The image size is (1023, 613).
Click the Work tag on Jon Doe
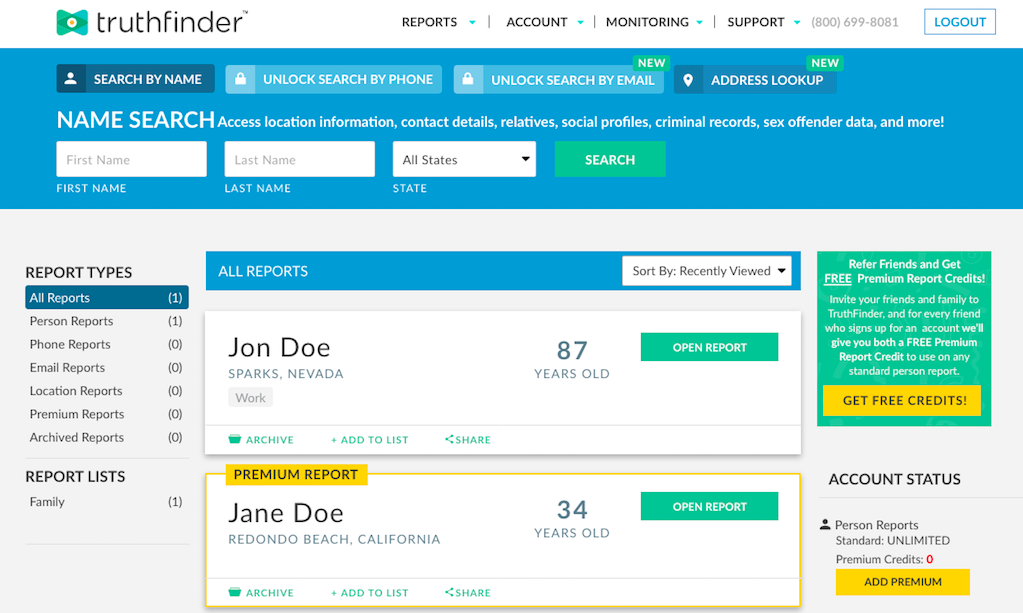pyautogui.click(x=251, y=397)
